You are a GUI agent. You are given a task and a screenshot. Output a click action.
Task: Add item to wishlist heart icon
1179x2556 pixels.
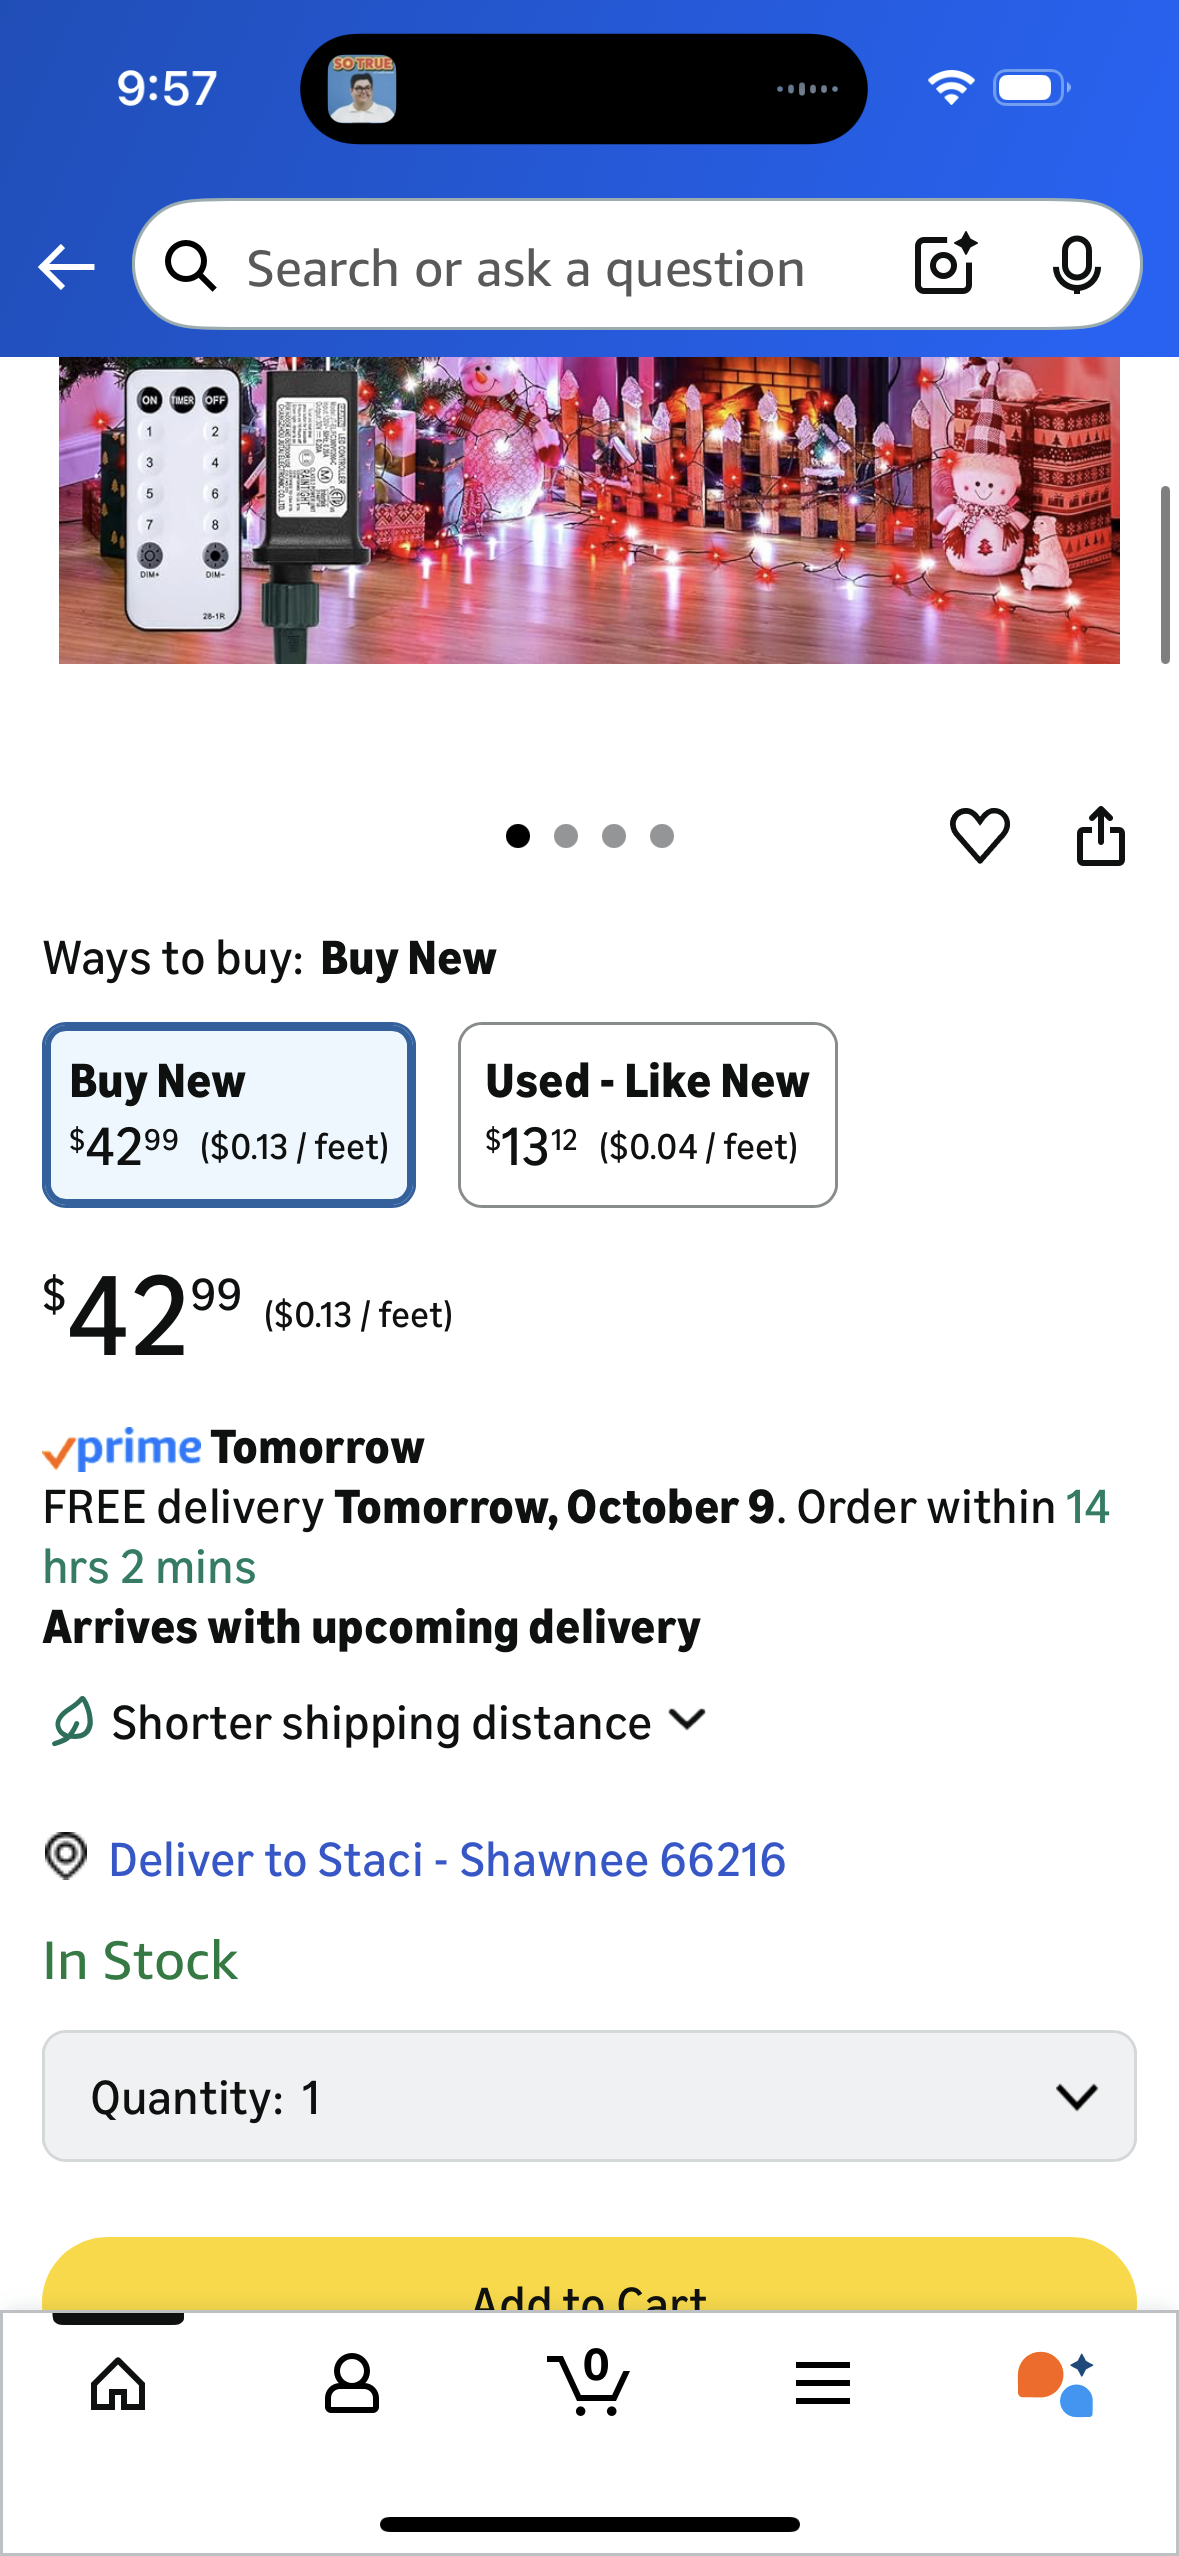pos(979,836)
